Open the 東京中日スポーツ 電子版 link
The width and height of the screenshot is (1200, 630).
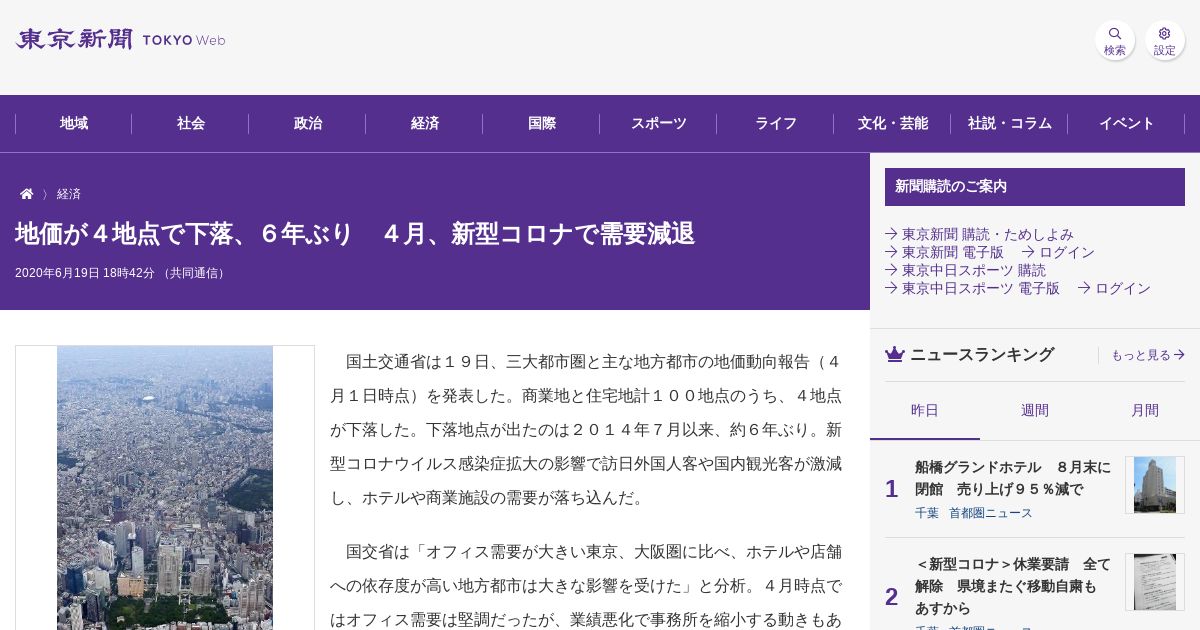(972, 288)
